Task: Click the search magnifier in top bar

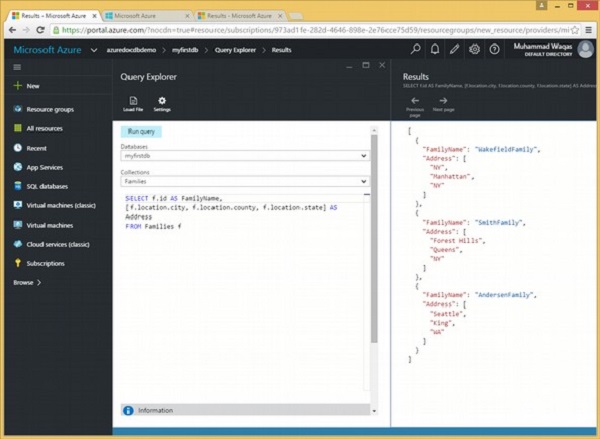Action: (416, 49)
